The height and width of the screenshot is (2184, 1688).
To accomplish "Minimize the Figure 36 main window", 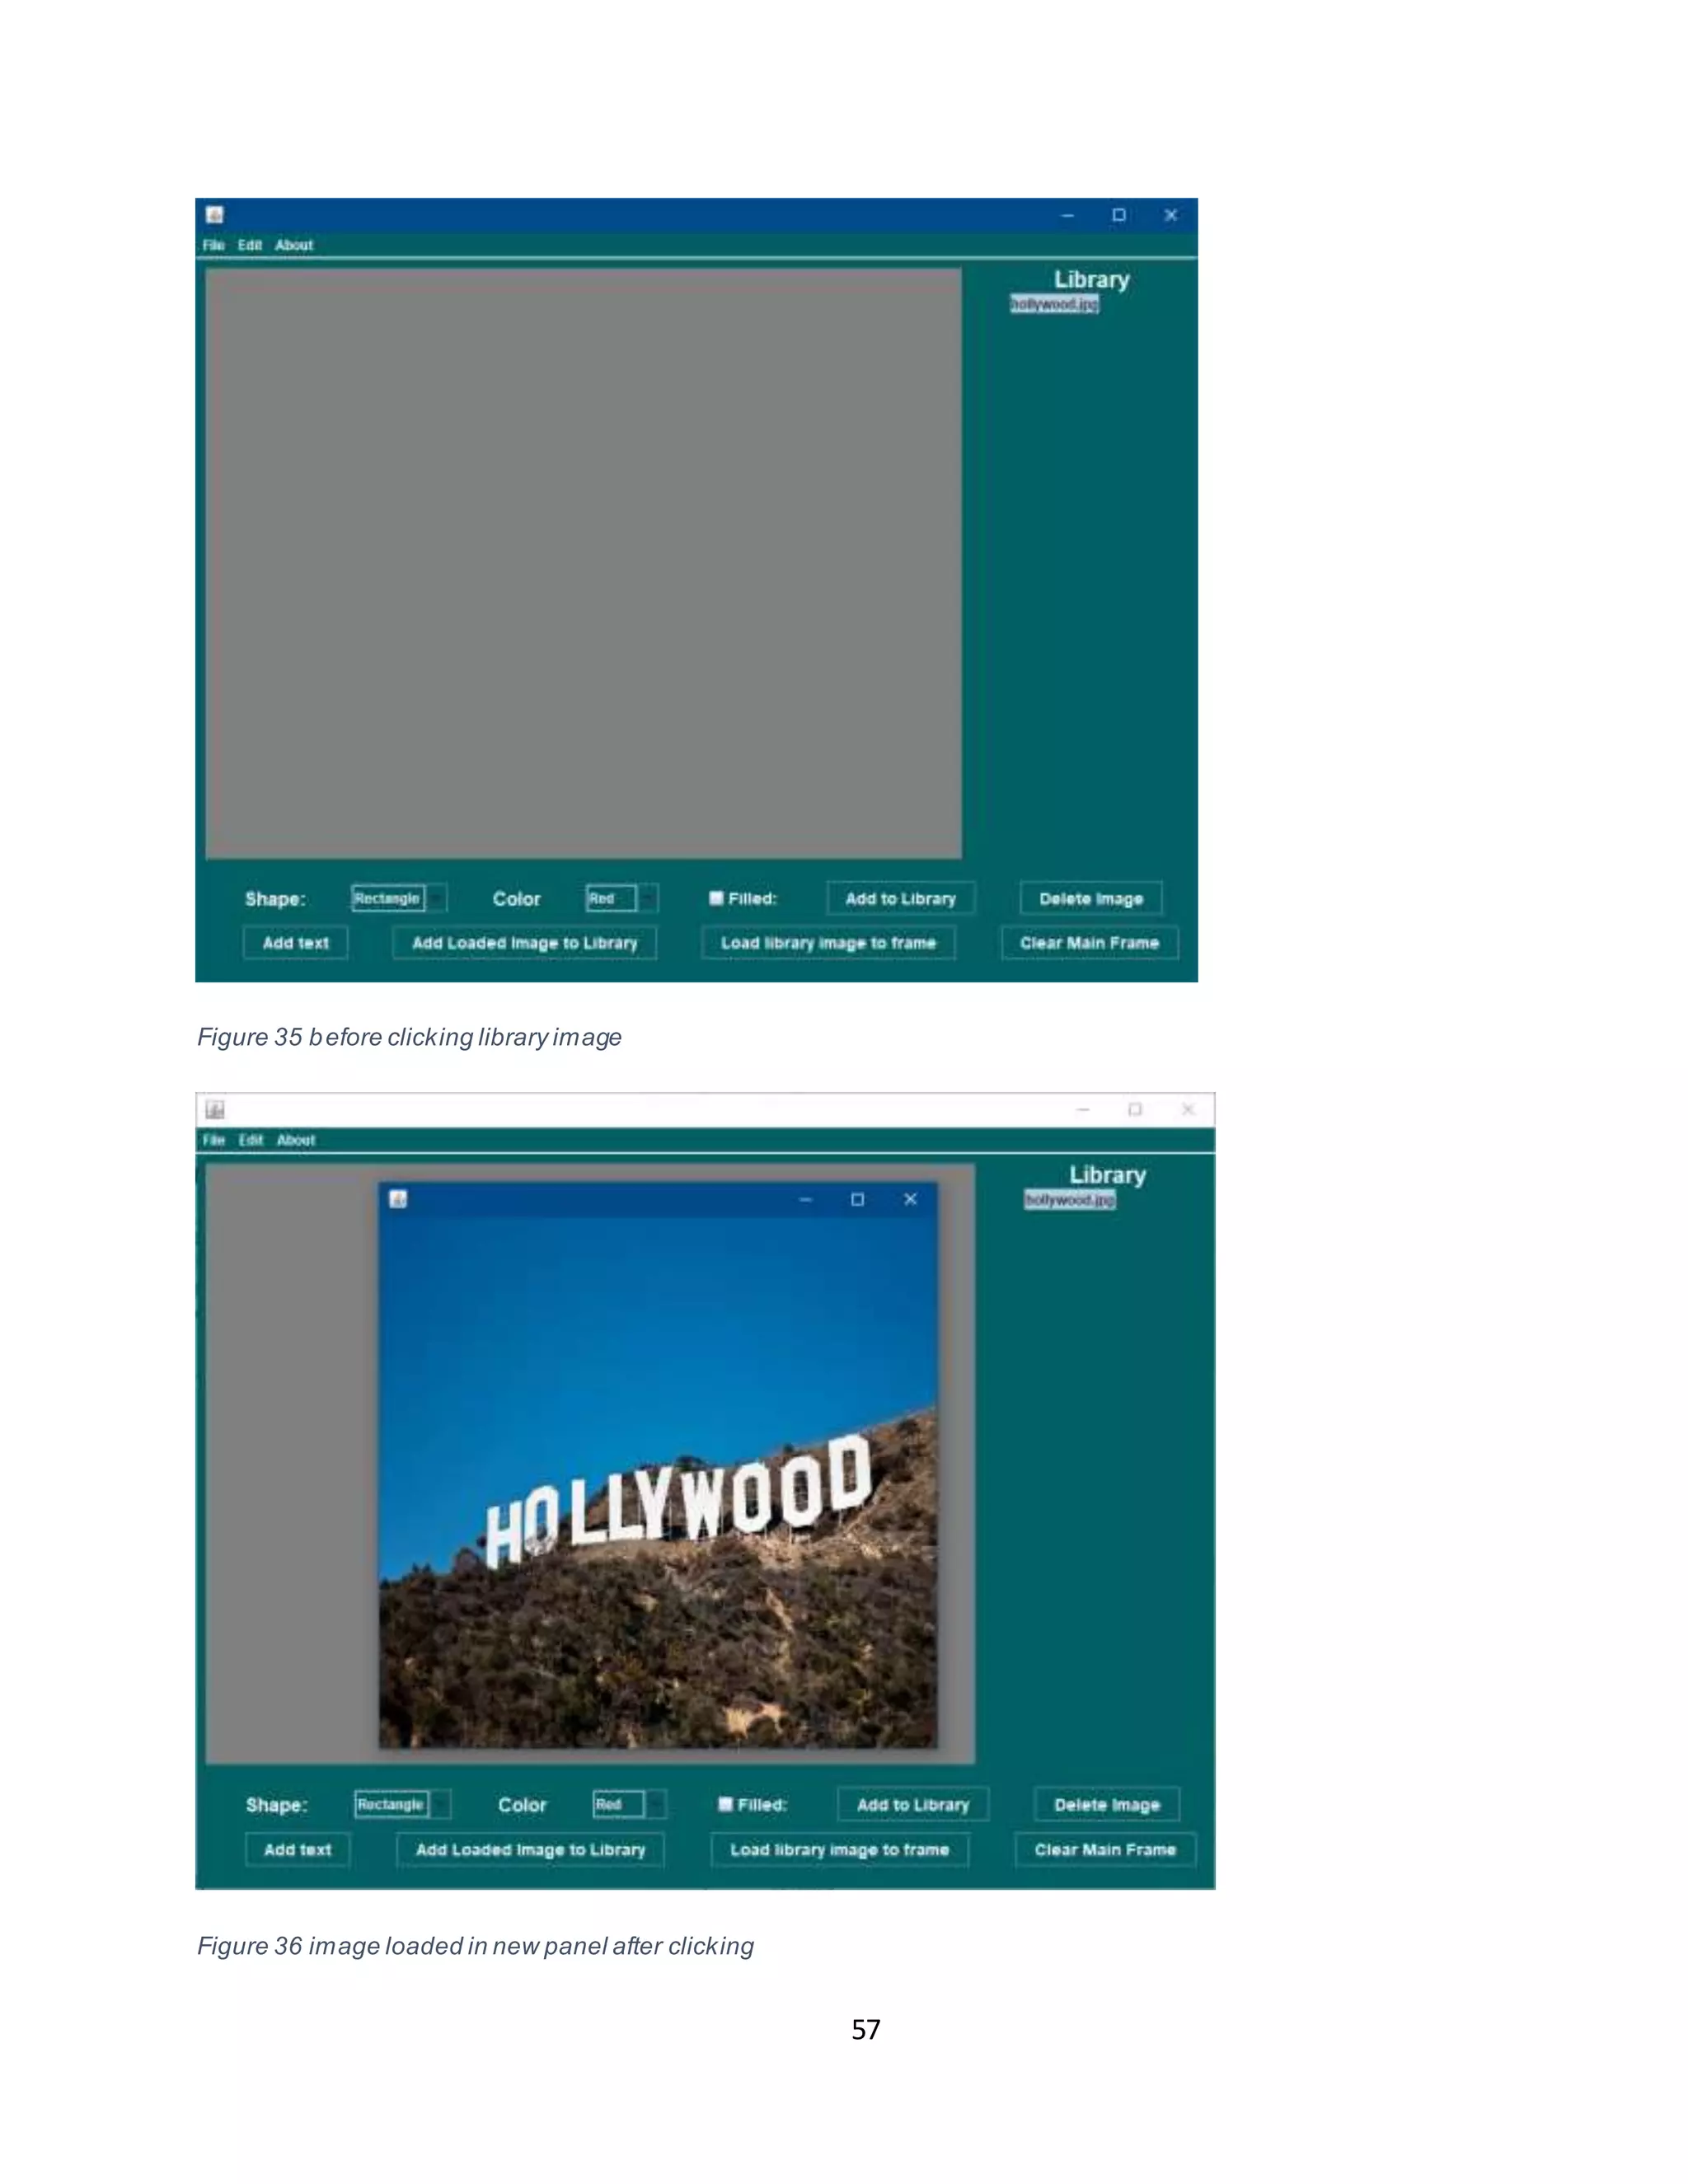I will [1083, 1109].
